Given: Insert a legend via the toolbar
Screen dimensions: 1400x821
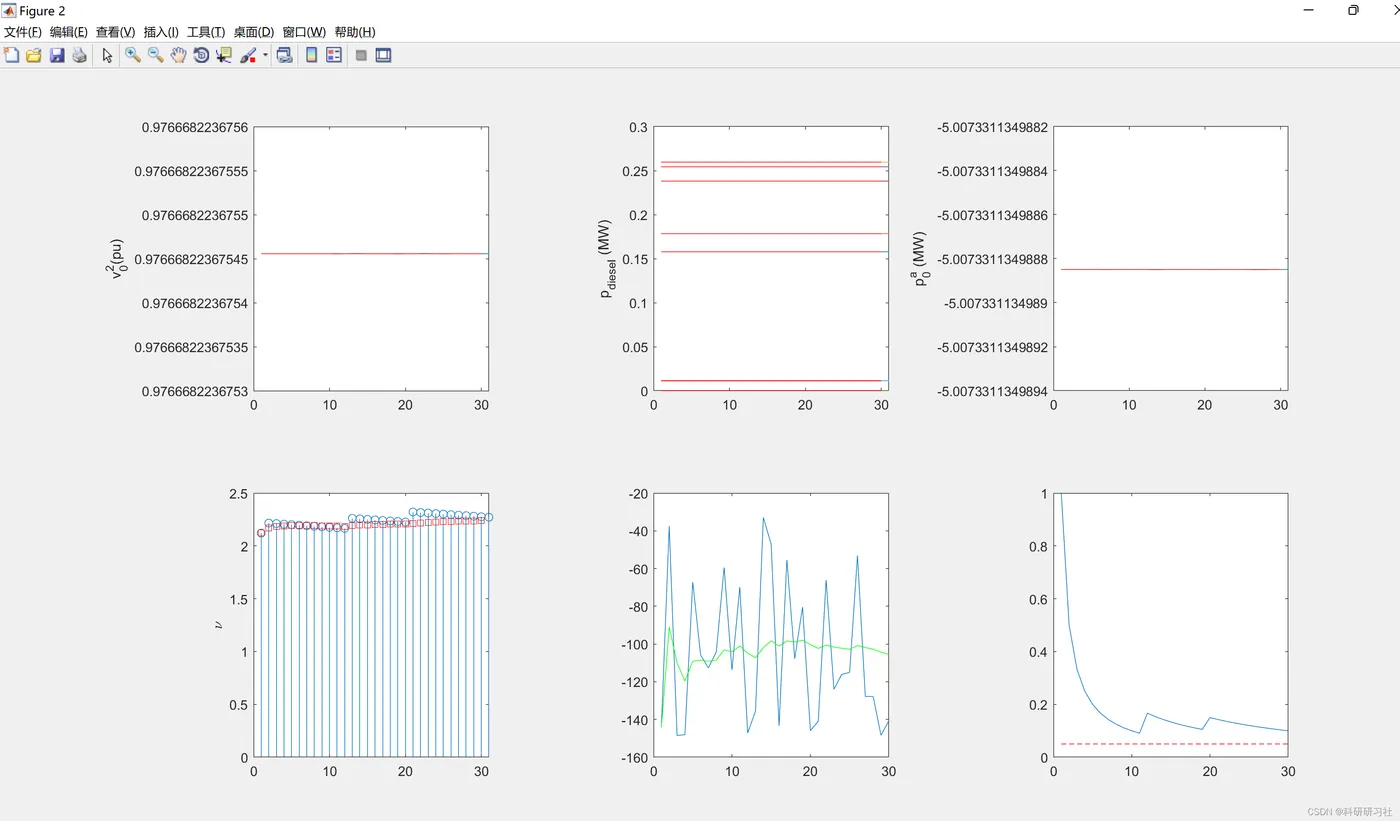Looking at the screenshot, I should click(334, 56).
